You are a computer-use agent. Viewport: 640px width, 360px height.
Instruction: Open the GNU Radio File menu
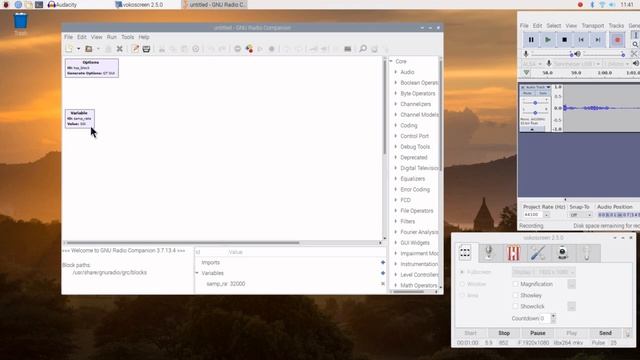pos(69,37)
